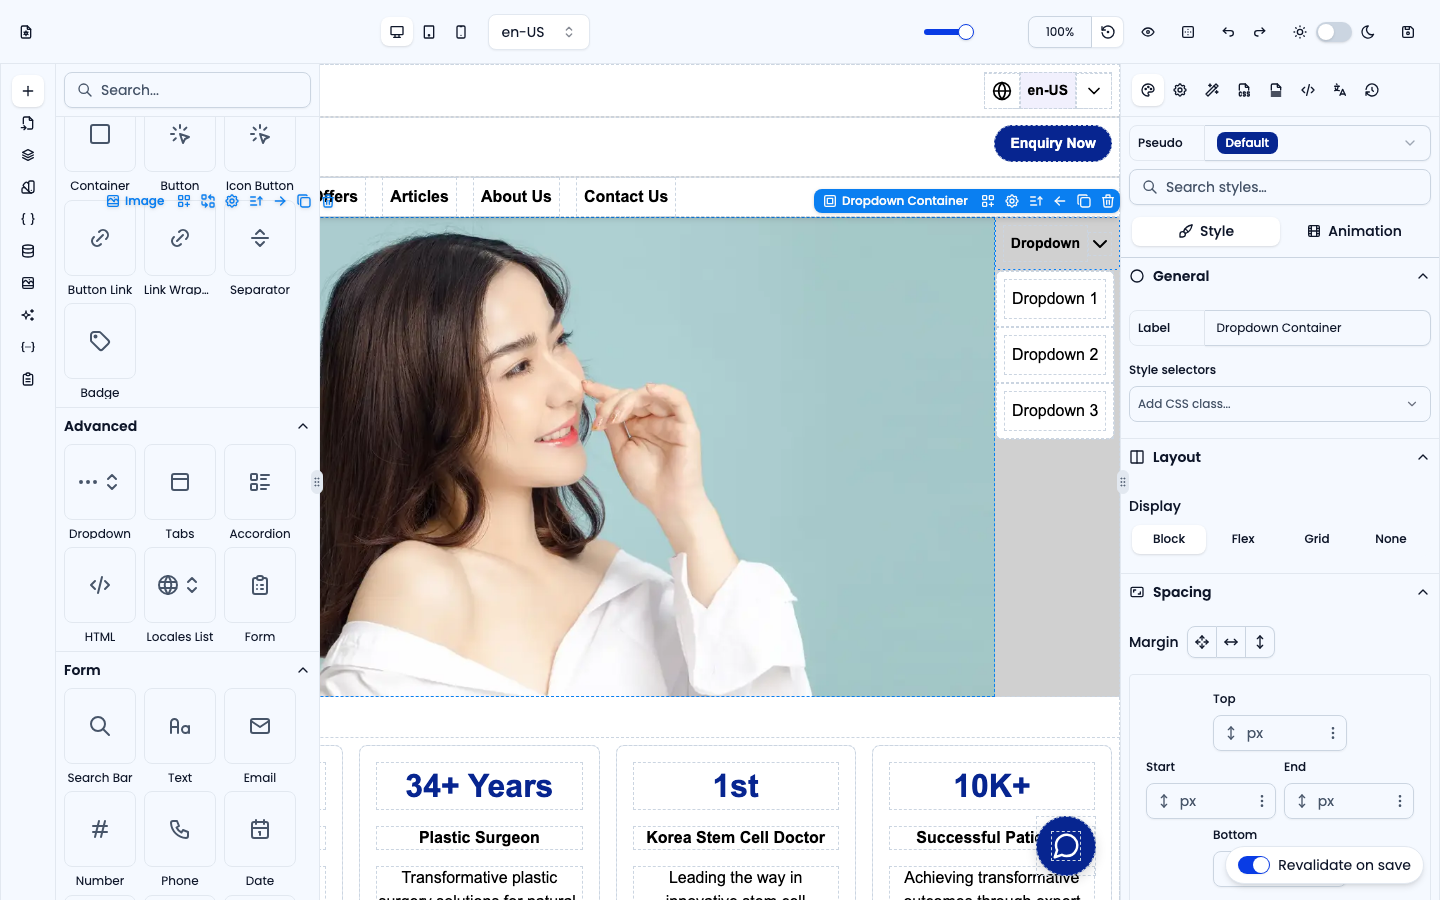Adjust the blue zoom slider handle
Viewport: 1440px width, 900px height.
pos(966,32)
